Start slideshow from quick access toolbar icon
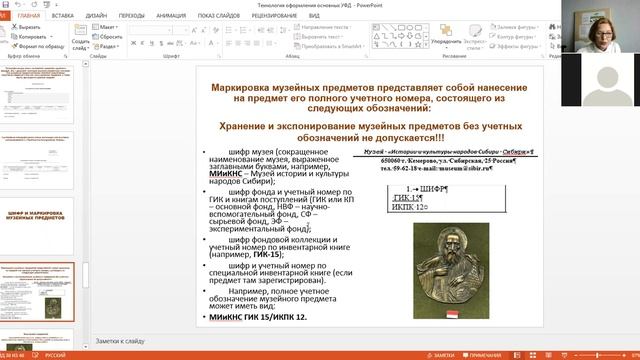Viewport: 640px width, 360px height. point(47,4)
